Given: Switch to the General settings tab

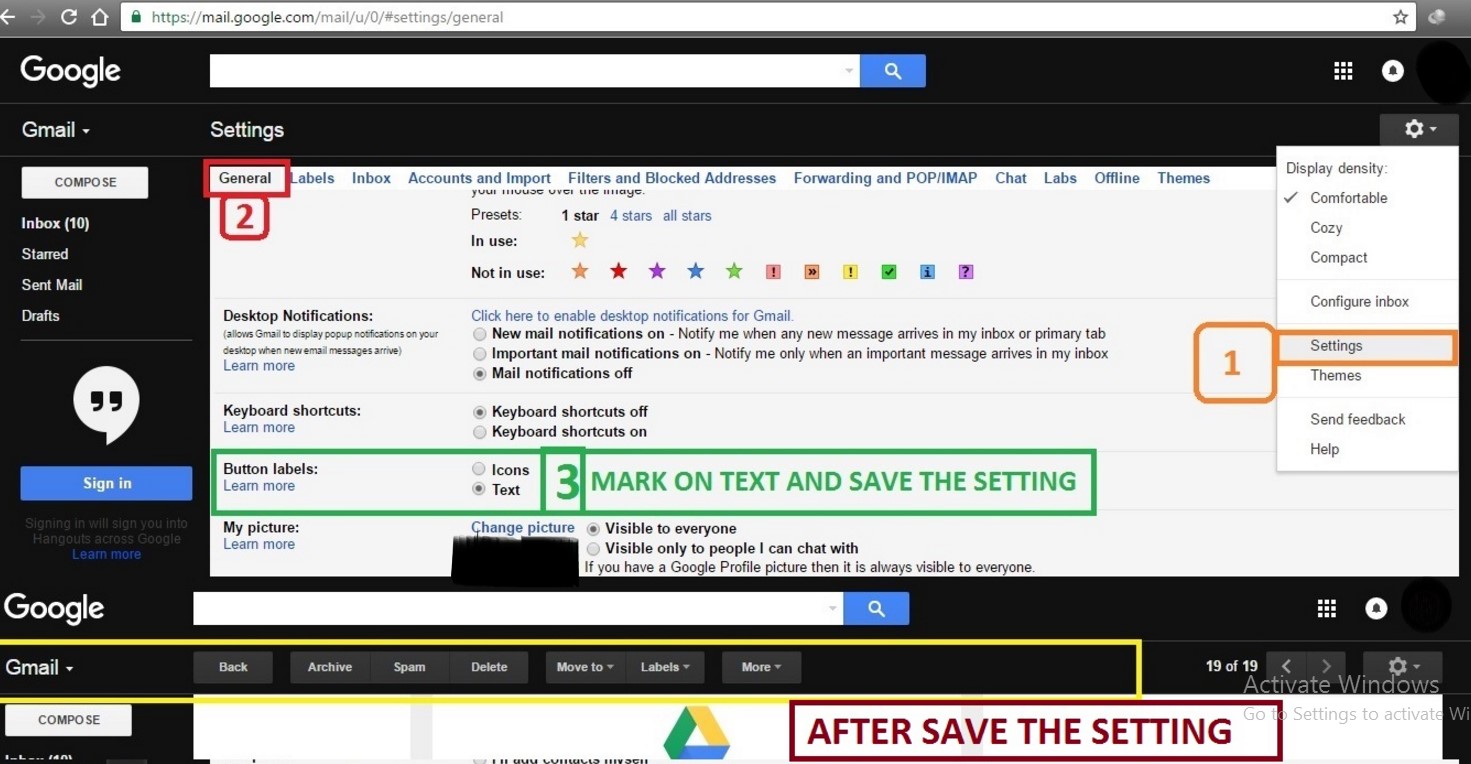Looking at the screenshot, I should pyautogui.click(x=245, y=178).
